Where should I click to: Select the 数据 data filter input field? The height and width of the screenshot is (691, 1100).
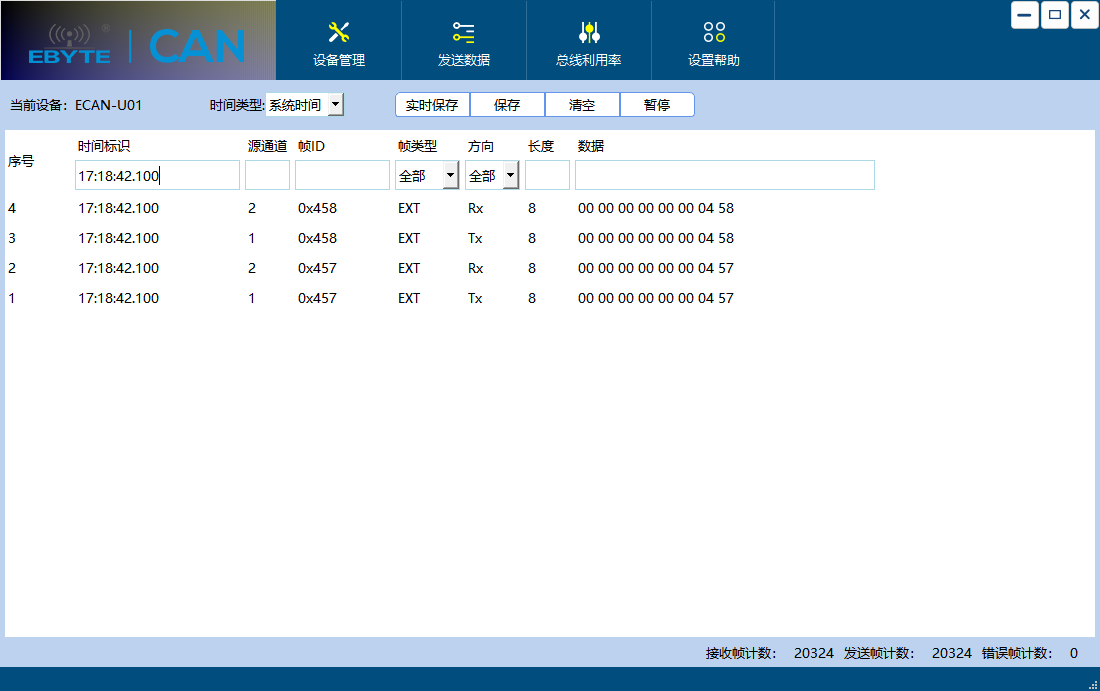pyautogui.click(x=724, y=174)
